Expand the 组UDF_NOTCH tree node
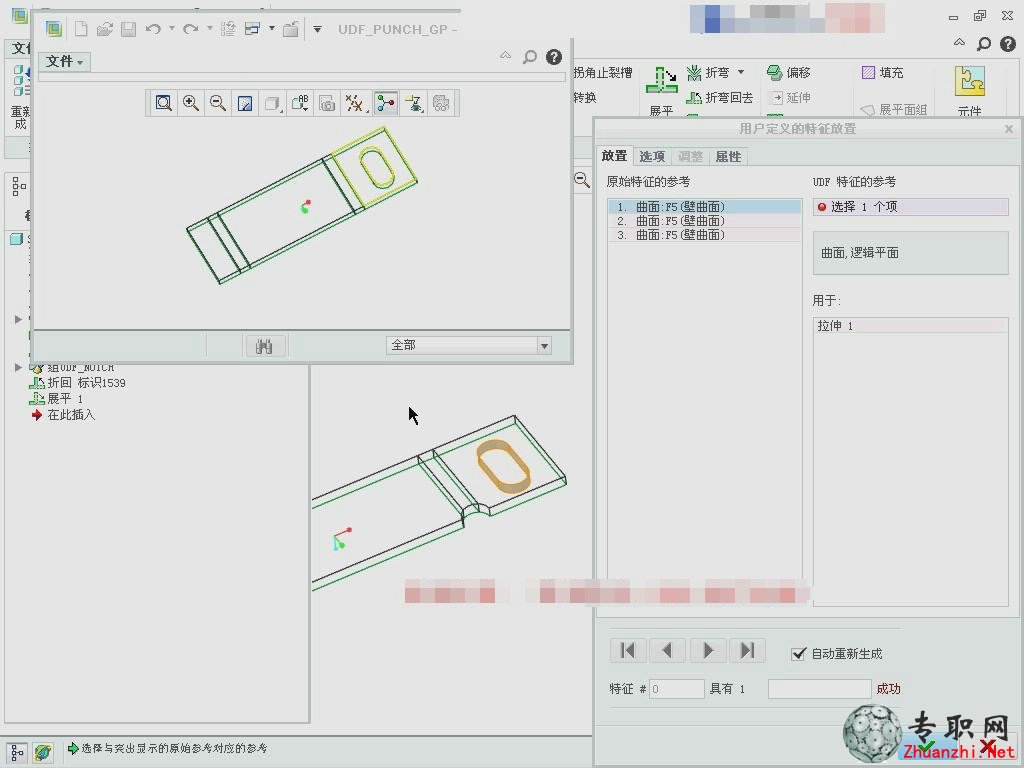Viewport: 1024px width, 768px height. pos(18,367)
